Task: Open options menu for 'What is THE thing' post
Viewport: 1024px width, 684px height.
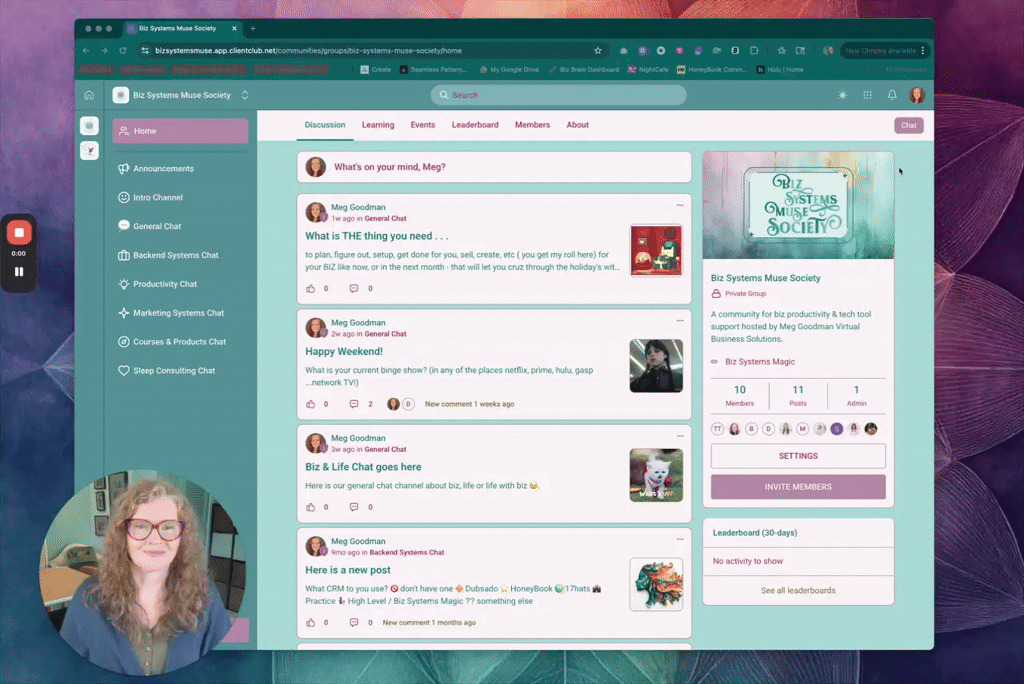Action: (680, 205)
